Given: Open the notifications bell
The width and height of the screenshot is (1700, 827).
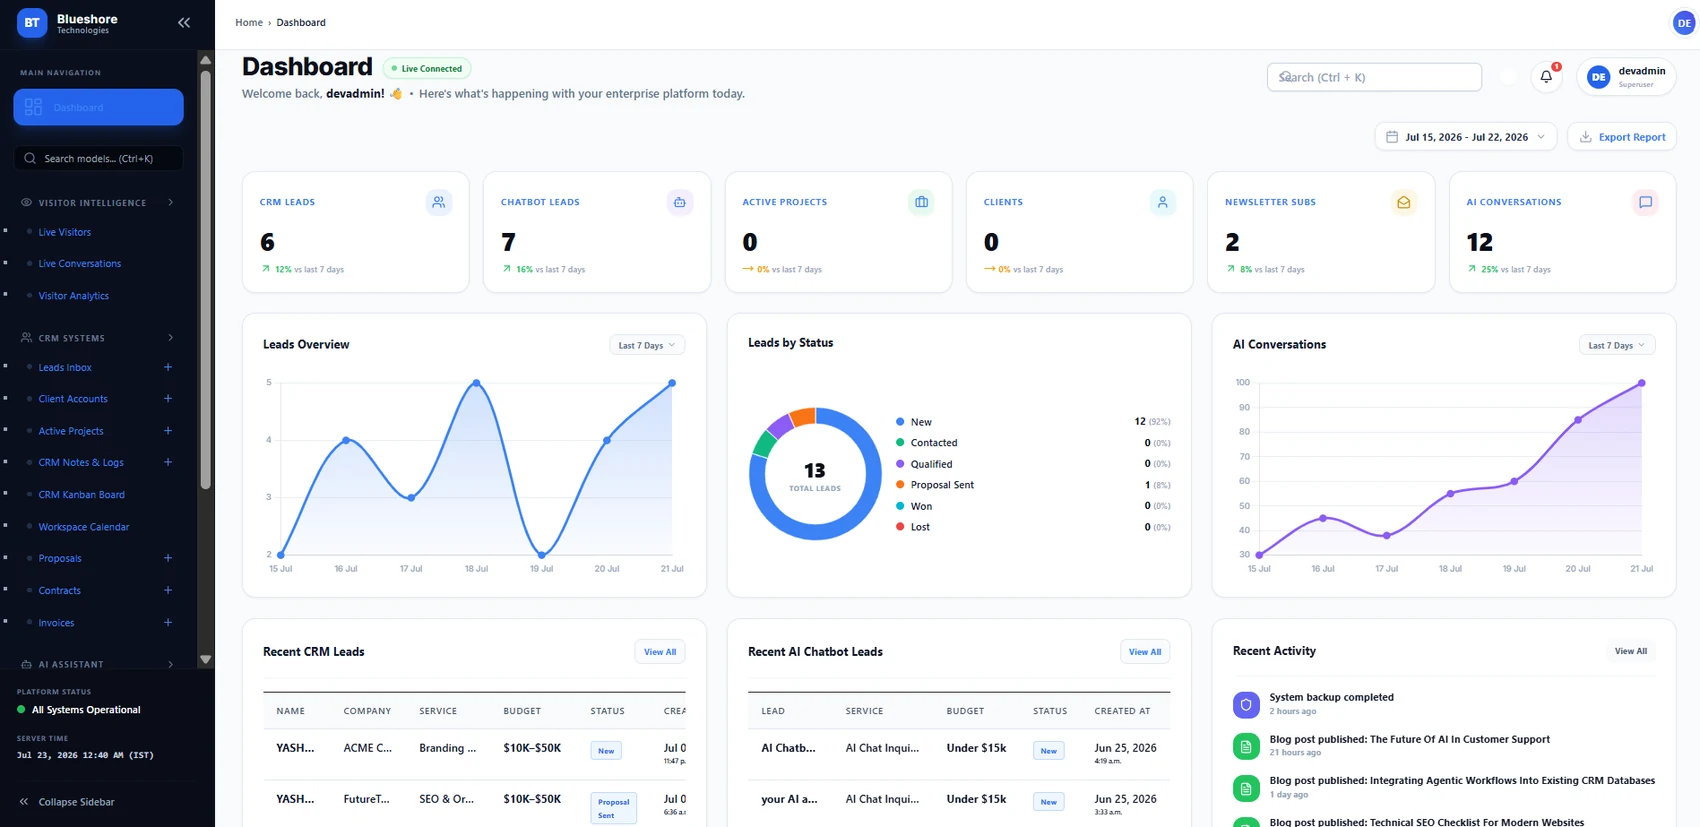Looking at the screenshot, I should 1546,77.
